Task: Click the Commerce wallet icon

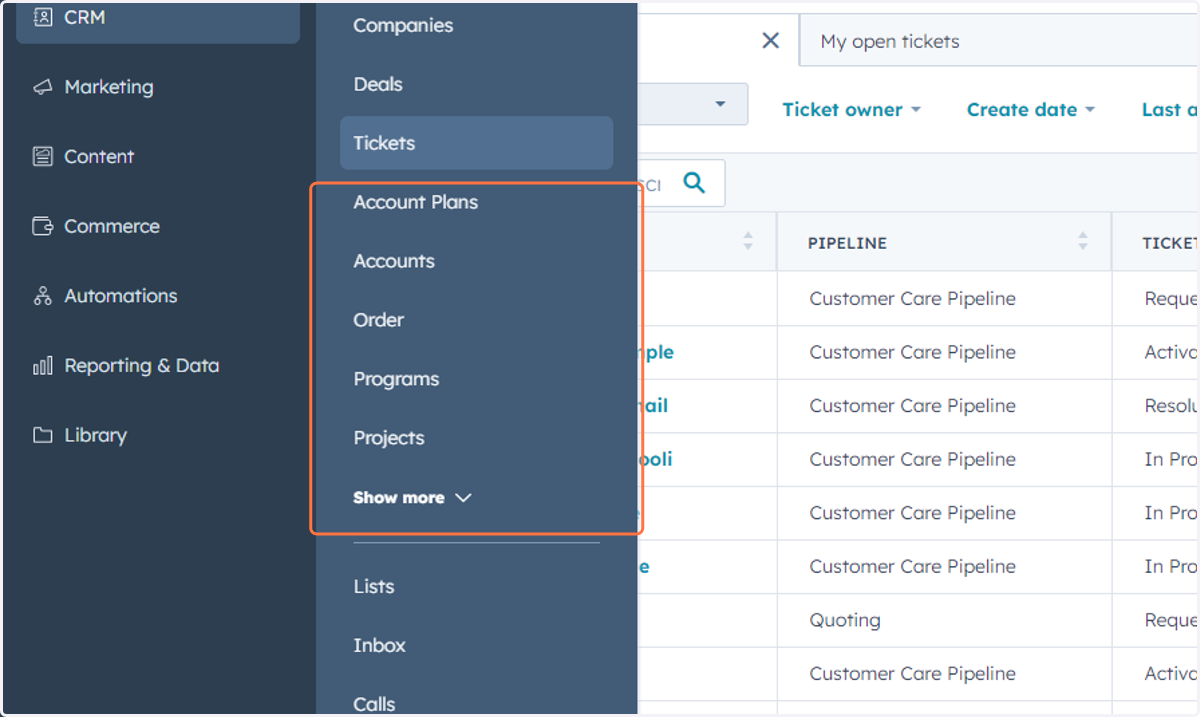Action: [42, 226]
